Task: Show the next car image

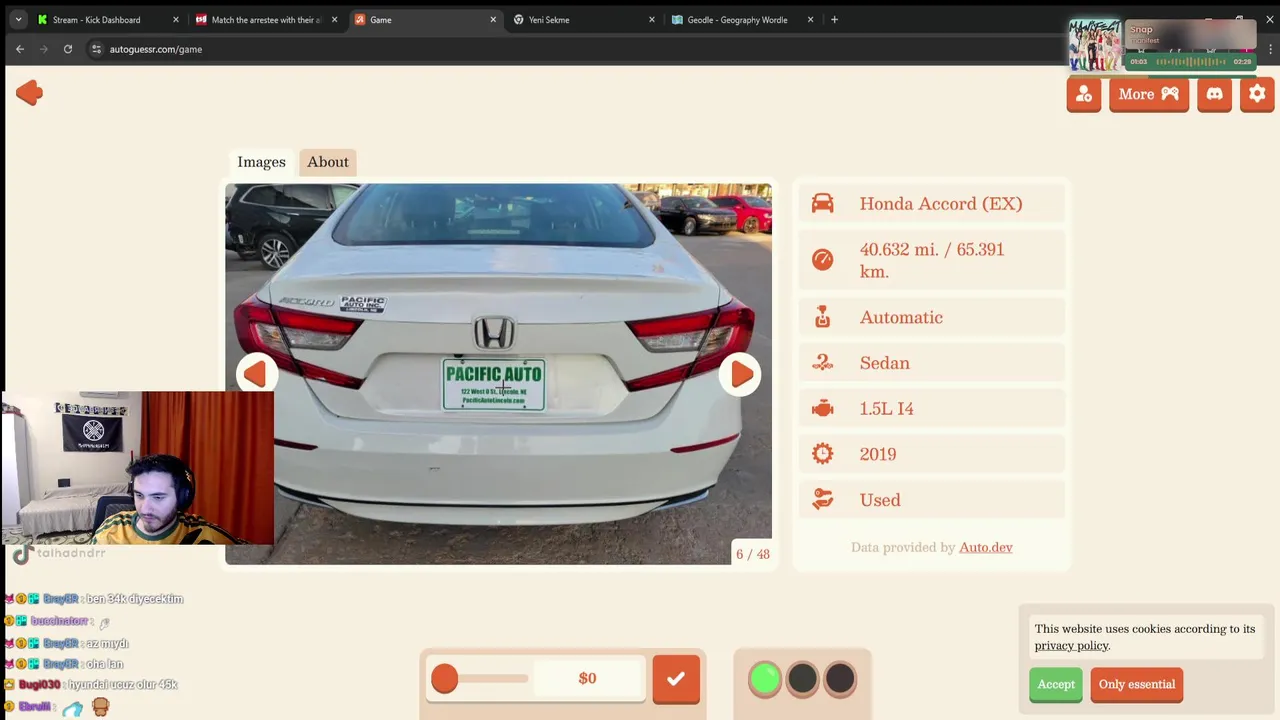Action: click(x=740, y=374)
